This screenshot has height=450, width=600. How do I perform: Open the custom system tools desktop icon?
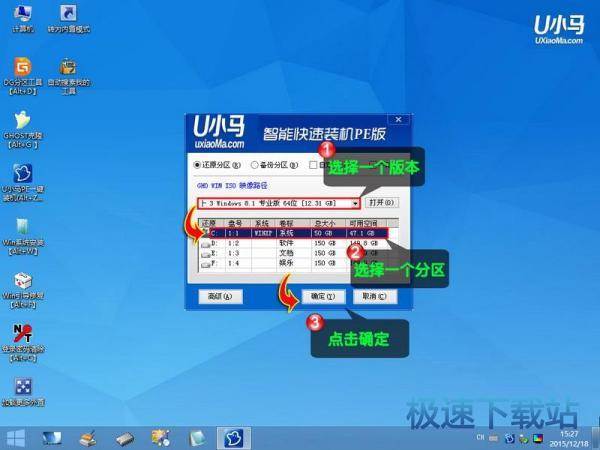tap(68, 76)
